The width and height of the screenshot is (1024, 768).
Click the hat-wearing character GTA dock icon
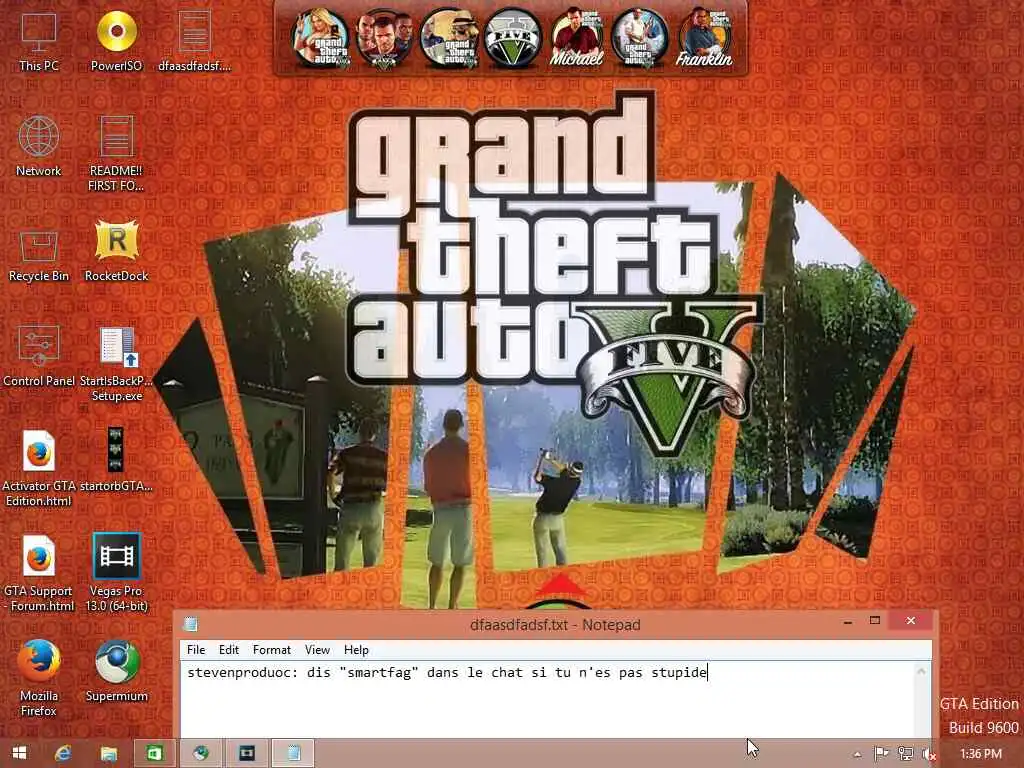click(448, 39)
